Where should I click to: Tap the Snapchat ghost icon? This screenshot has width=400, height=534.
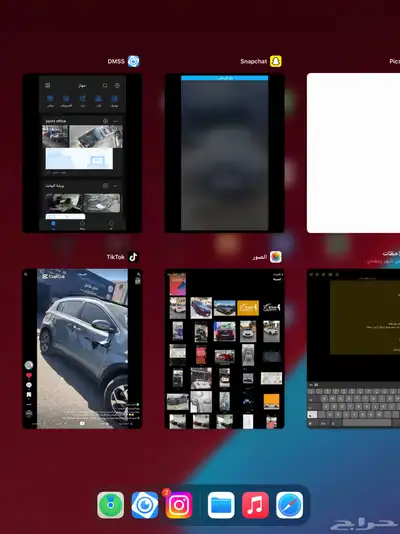(276, 61)
